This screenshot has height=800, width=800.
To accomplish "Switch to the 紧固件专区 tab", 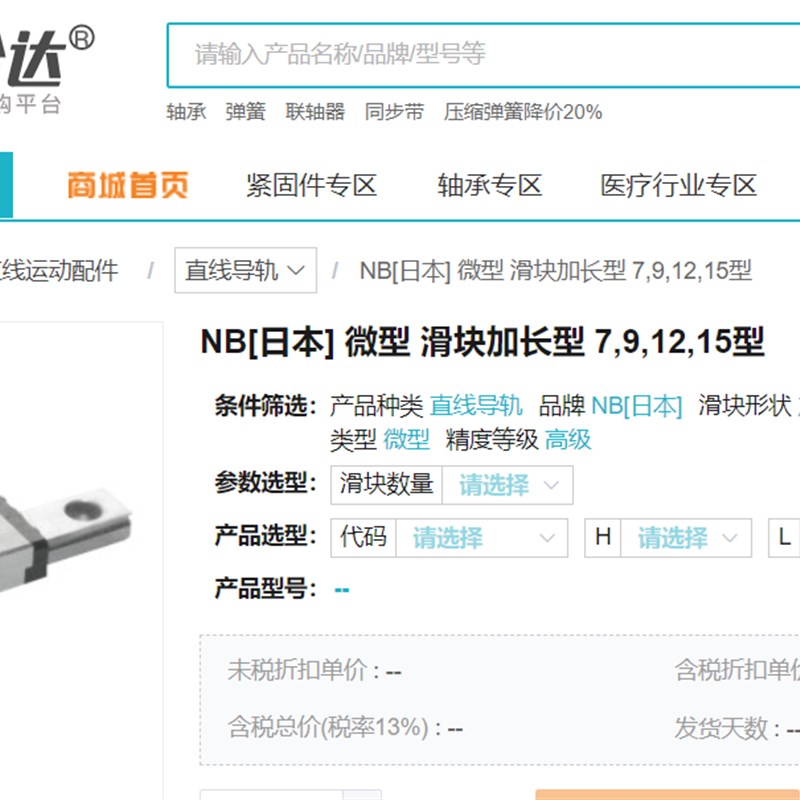I will click(311, 185).
